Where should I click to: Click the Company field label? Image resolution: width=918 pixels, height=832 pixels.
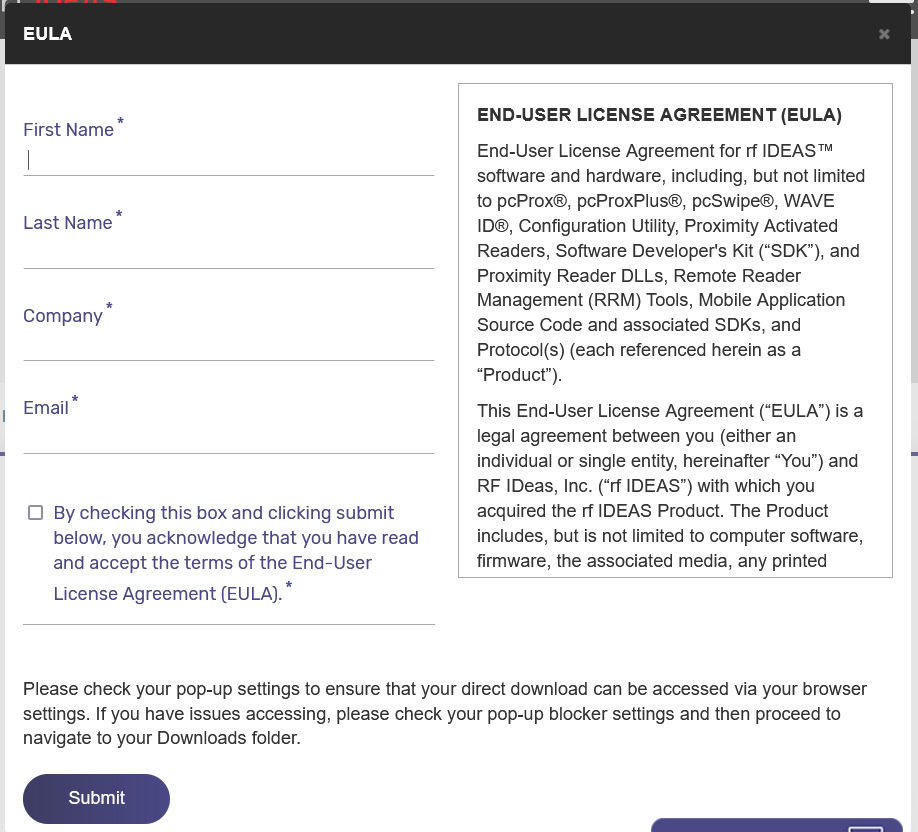tap(61, 316)
